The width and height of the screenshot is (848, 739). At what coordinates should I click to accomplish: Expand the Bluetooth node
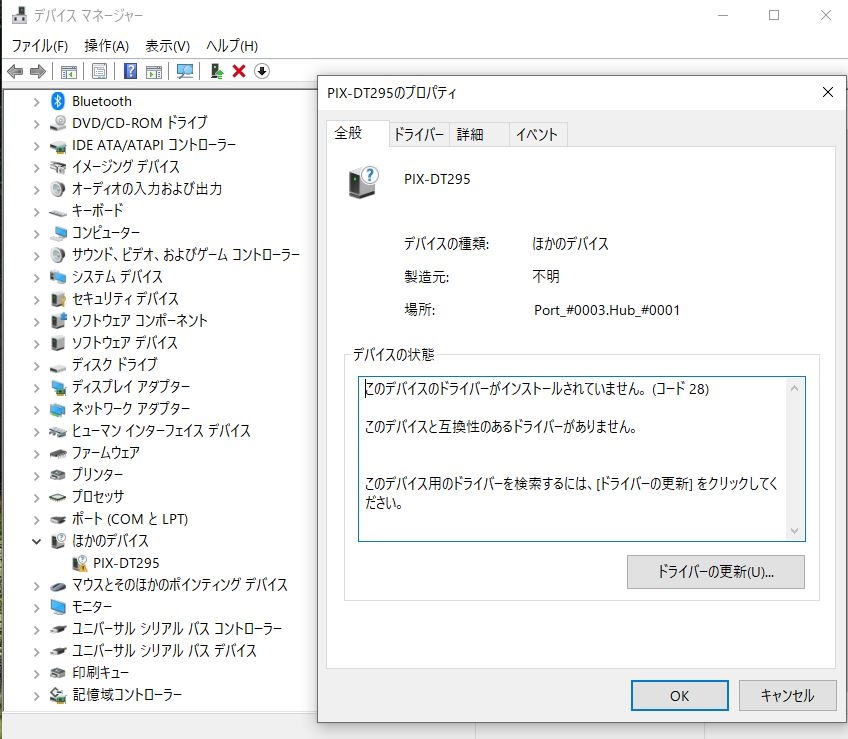[x=36, y=102]
